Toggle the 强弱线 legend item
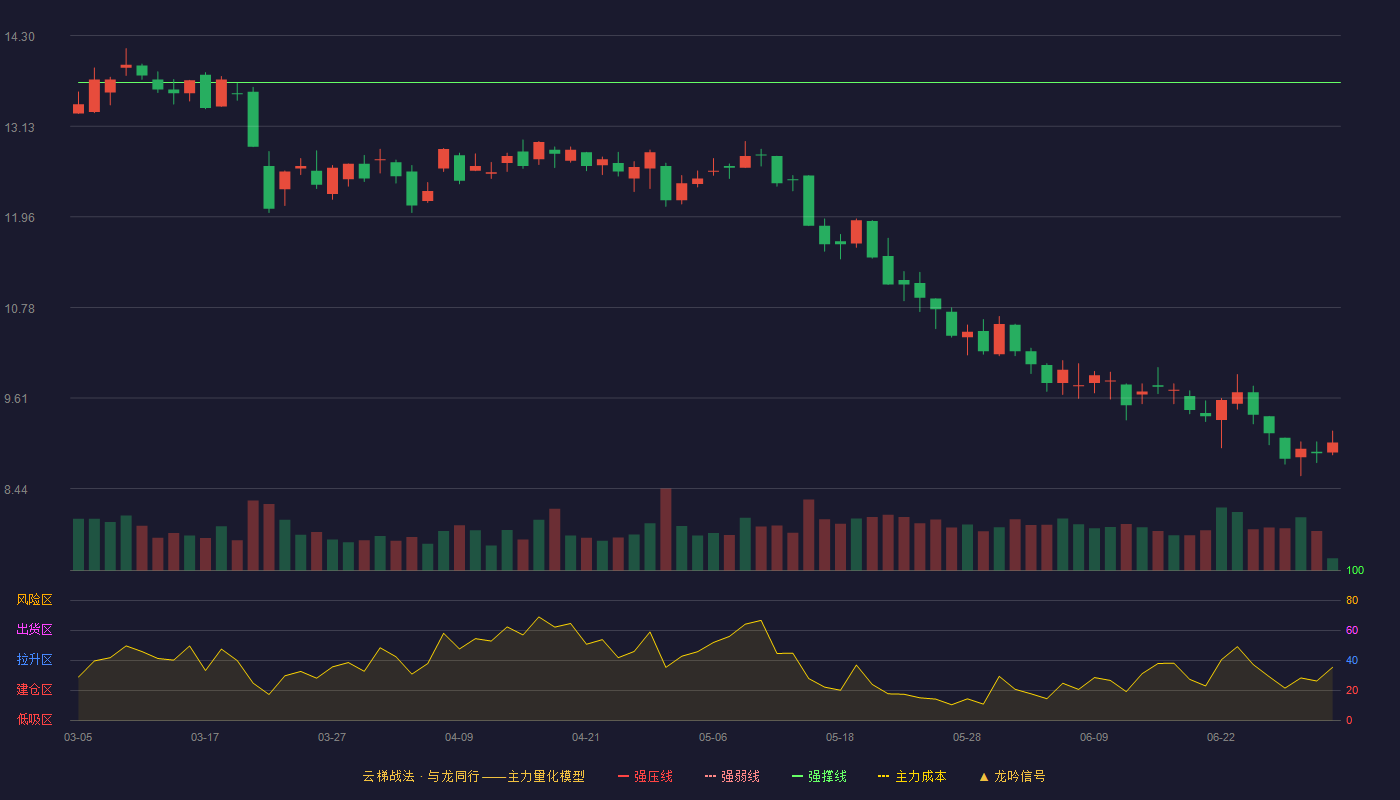1400x800 pixels. [732, 776]
